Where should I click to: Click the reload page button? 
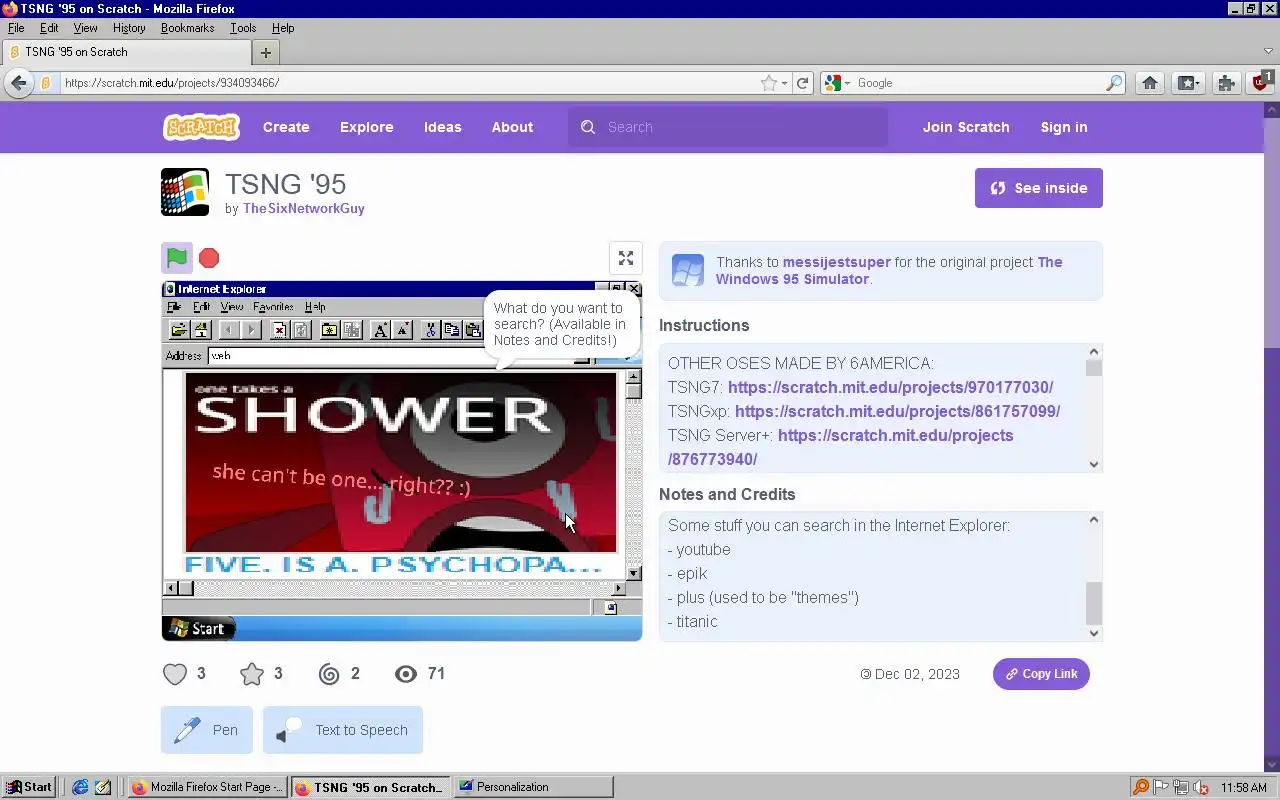point(802,83)
